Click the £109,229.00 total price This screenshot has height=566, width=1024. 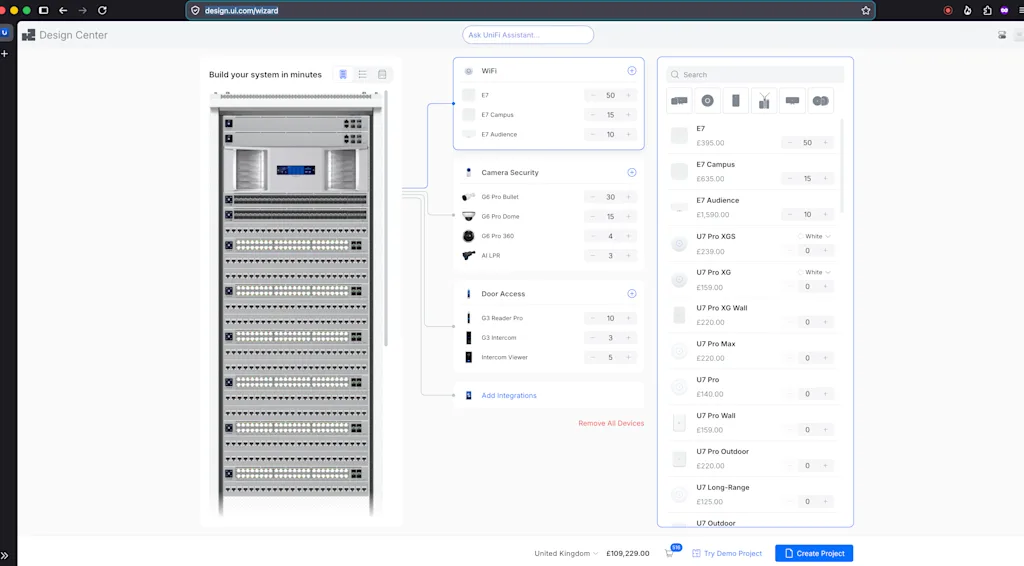pyautogui.click(x=628, y=553)
